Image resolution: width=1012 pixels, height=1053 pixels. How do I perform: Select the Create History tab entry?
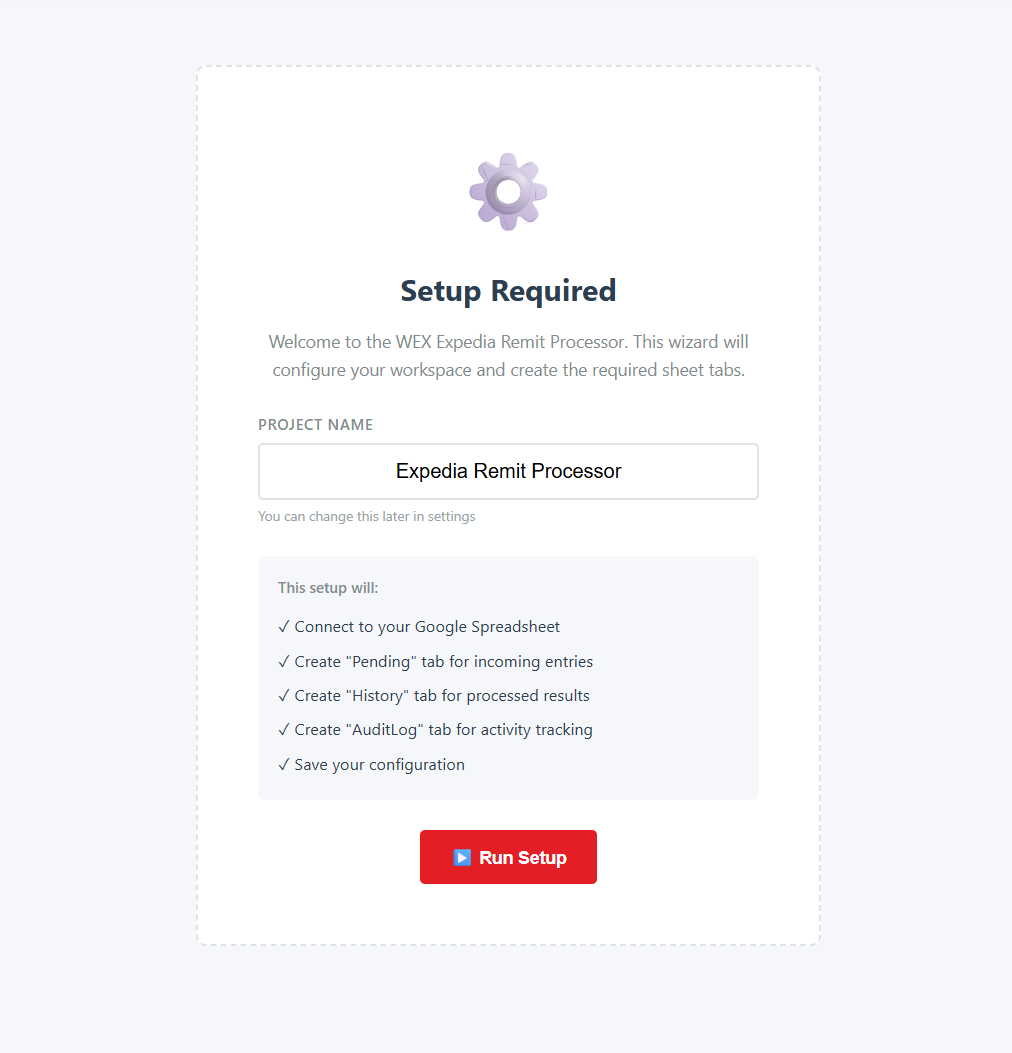pos(442,695)
